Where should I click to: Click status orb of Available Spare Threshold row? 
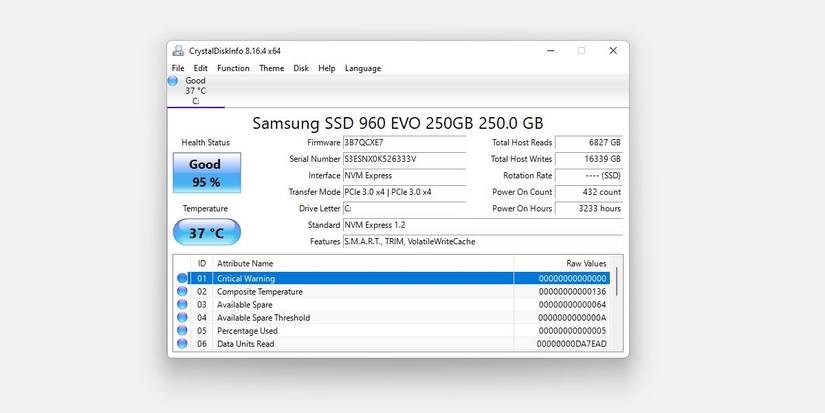tap(182, 318)
